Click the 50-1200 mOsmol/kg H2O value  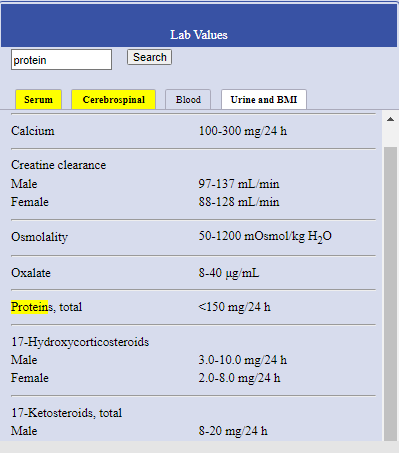click(x=265, y=237)
